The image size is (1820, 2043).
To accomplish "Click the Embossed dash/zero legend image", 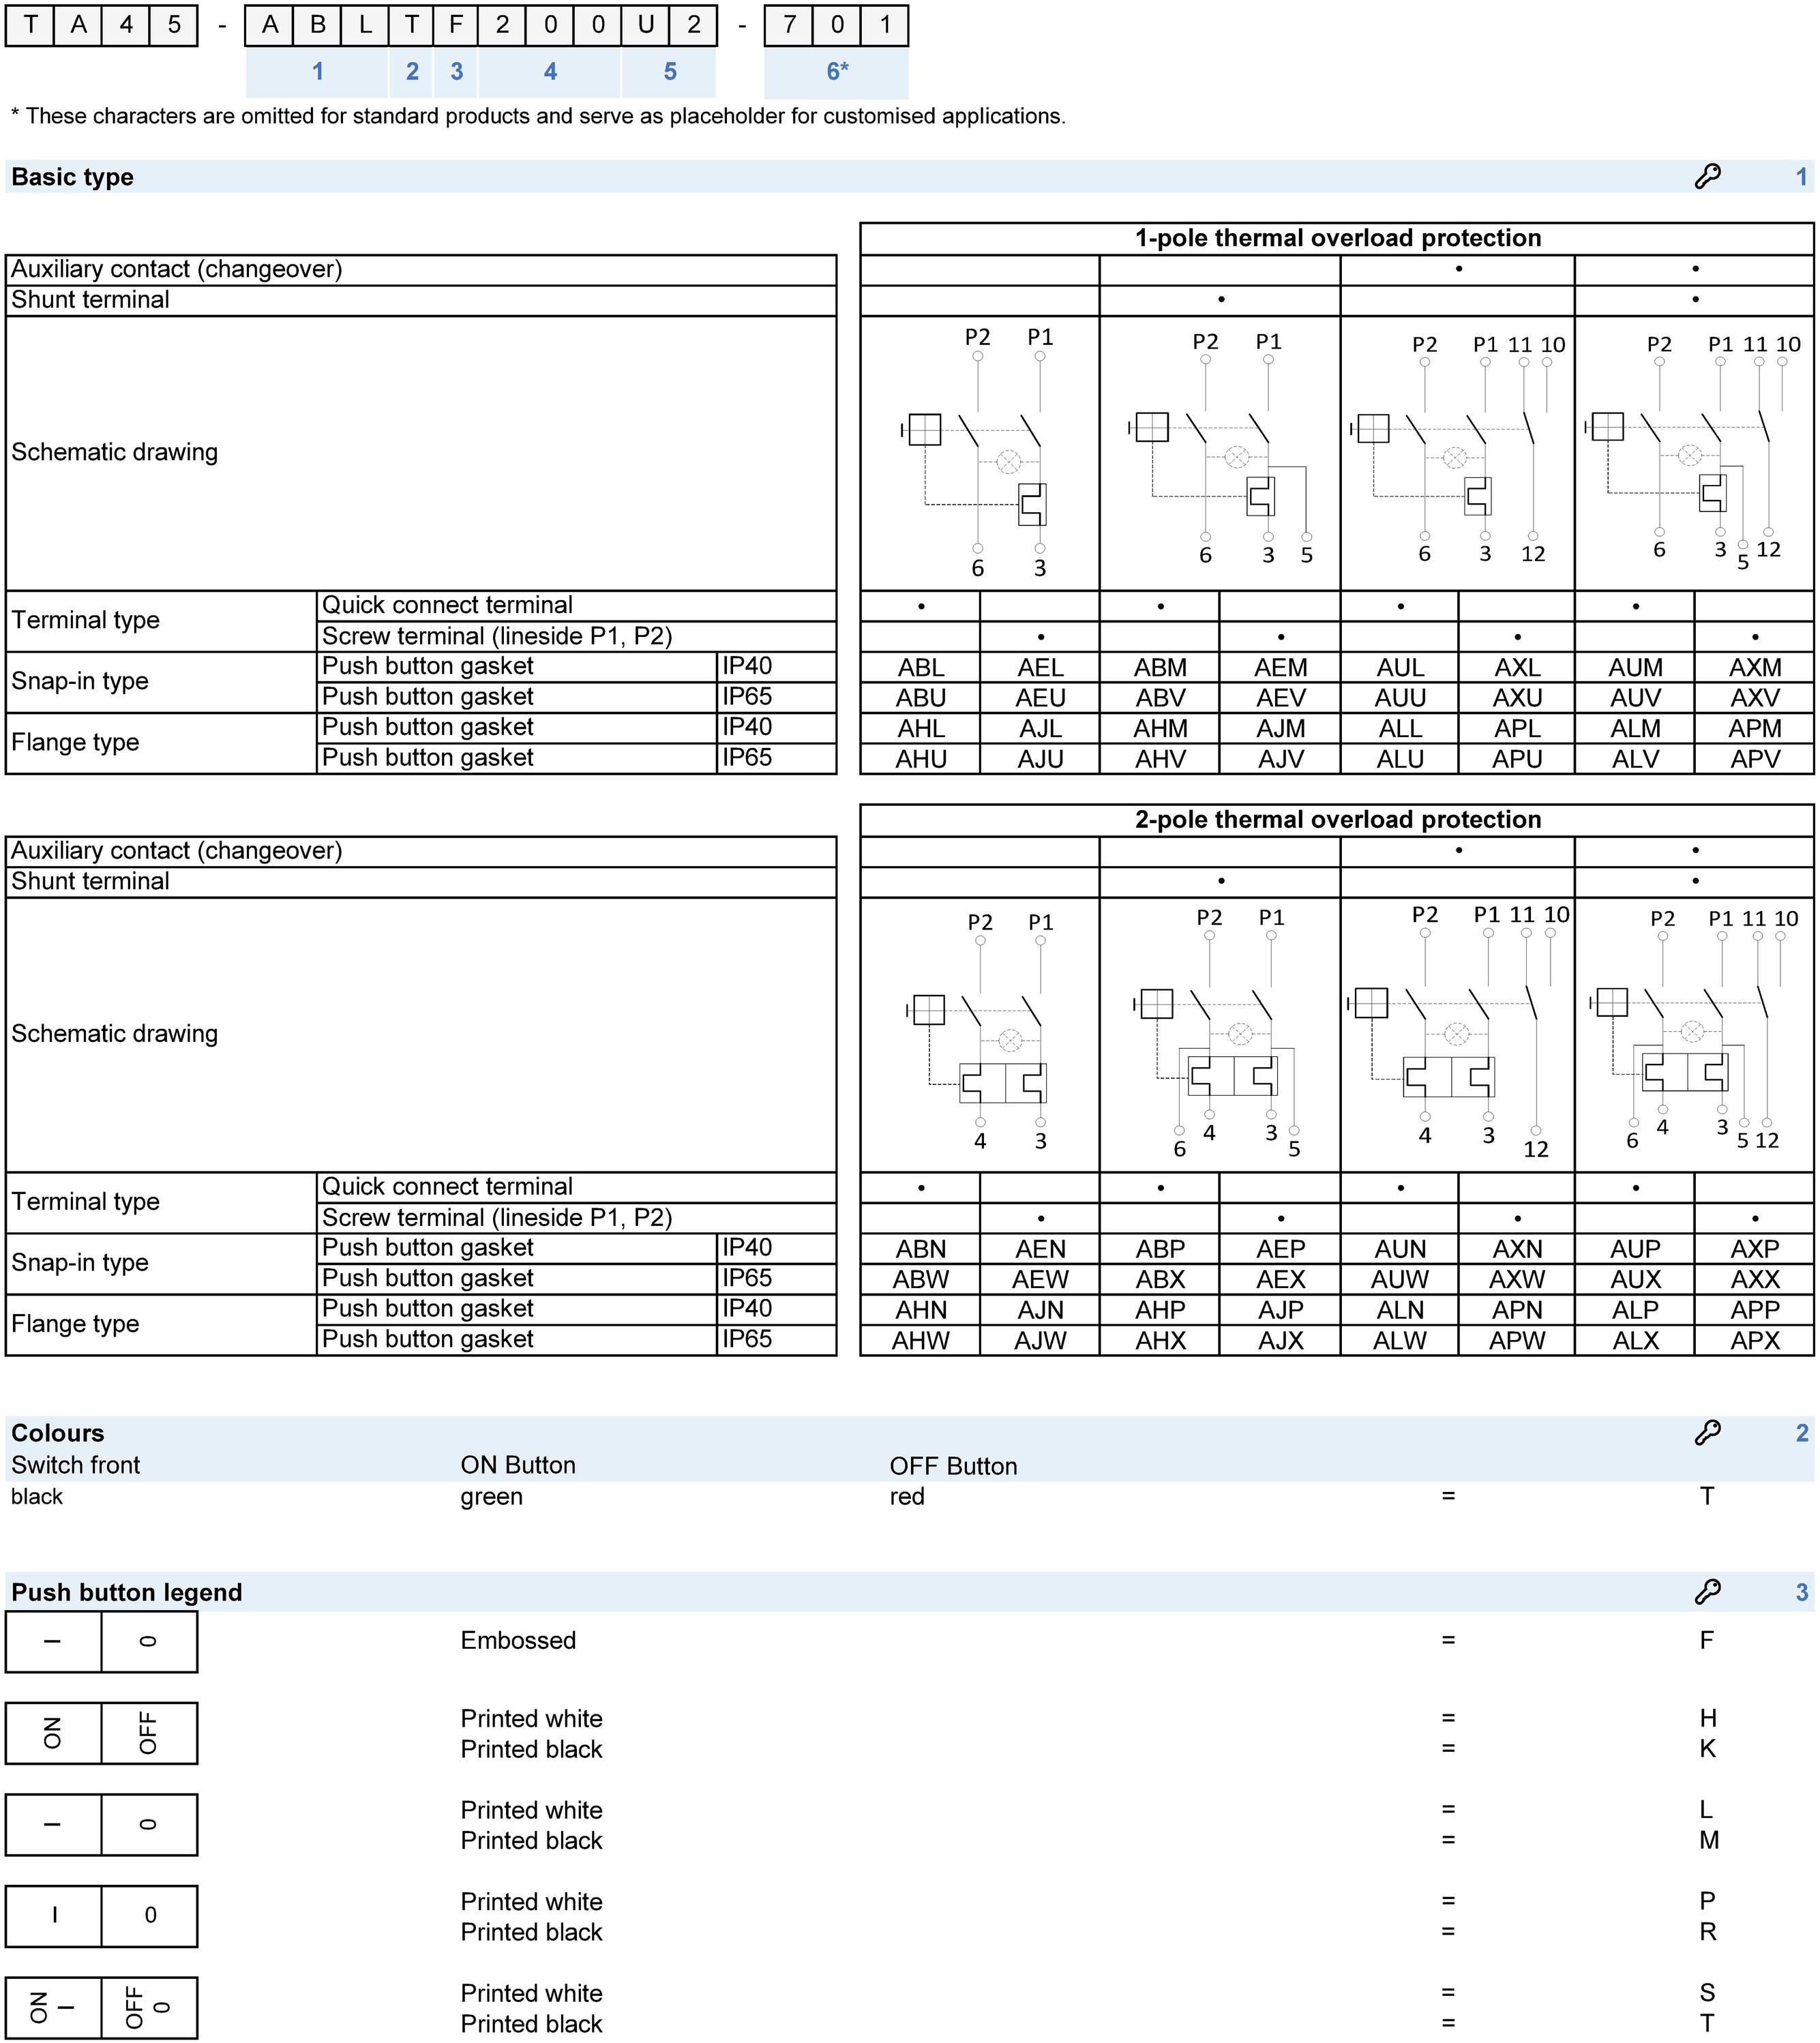I will point(101,1641).
